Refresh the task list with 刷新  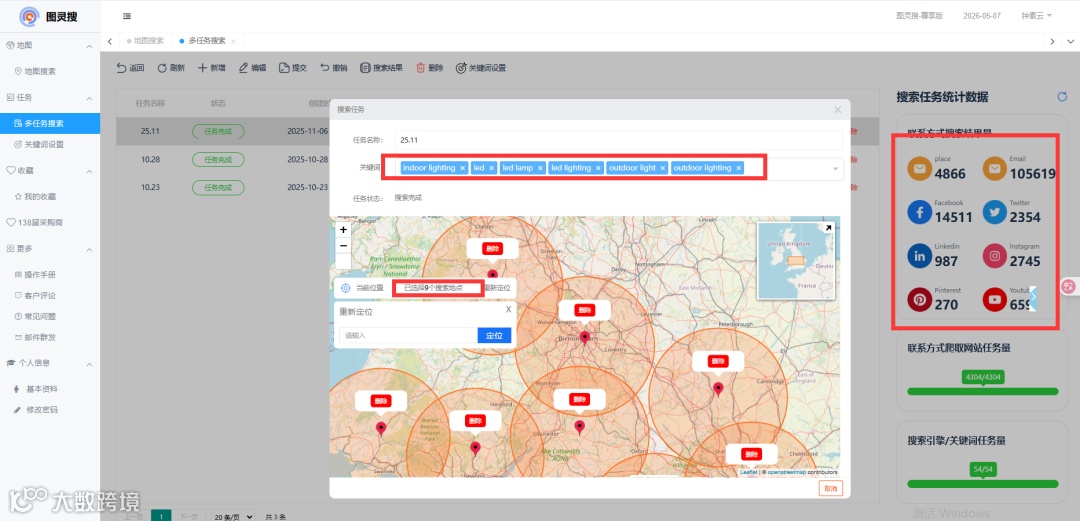pyautogui.click(x=171, y=68)
